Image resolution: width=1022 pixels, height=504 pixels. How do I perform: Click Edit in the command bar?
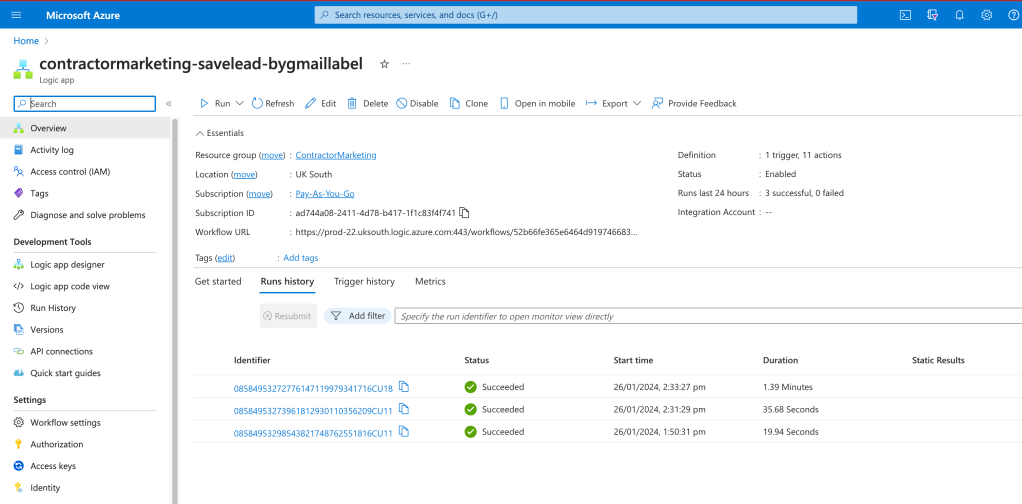(x=321, y=103)
